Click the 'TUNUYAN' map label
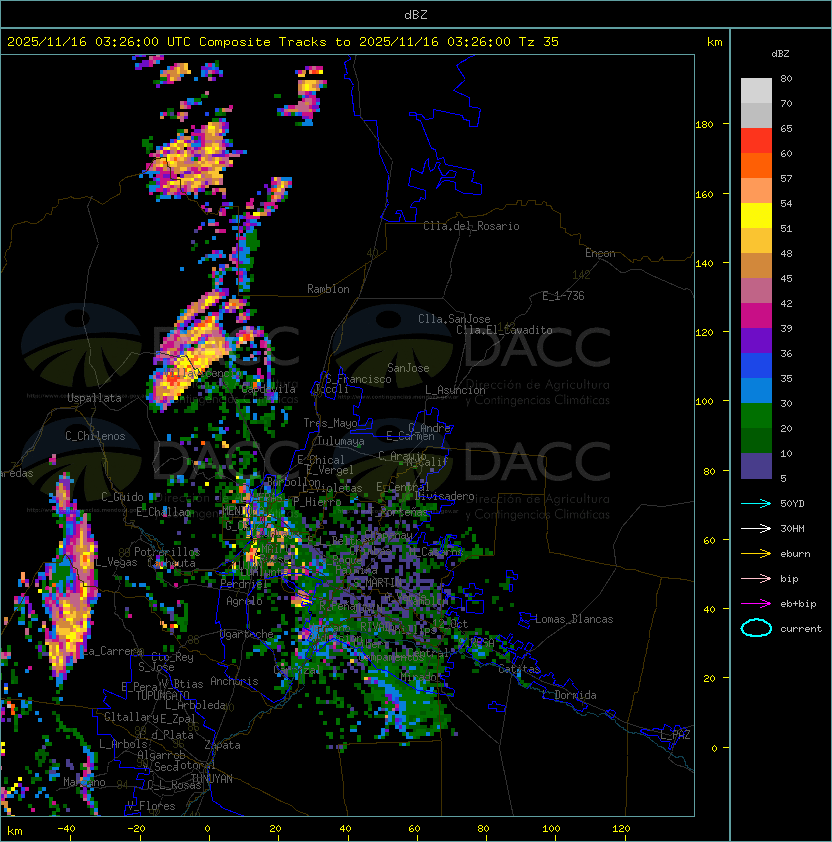This screenshot has height=842, width=832. tap(212, 779)
